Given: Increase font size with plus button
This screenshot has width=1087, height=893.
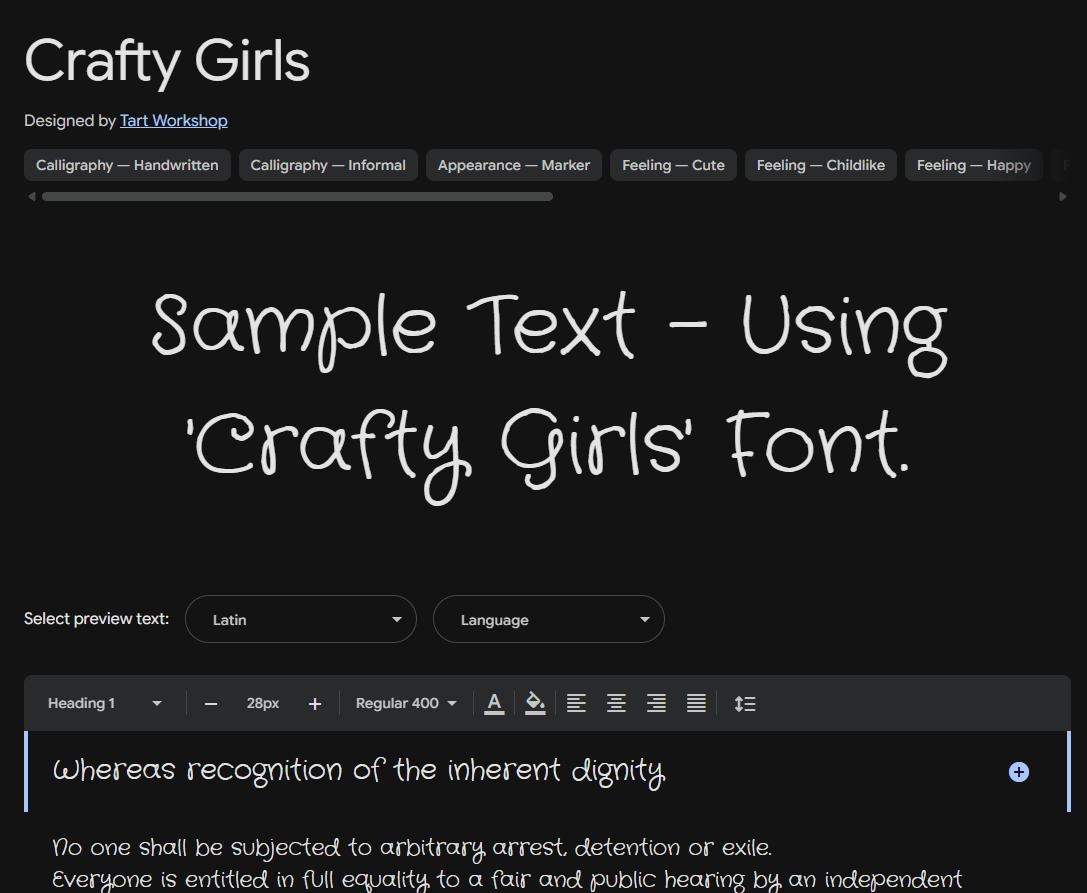Looking at the screenshot, I should coord(315,704).
